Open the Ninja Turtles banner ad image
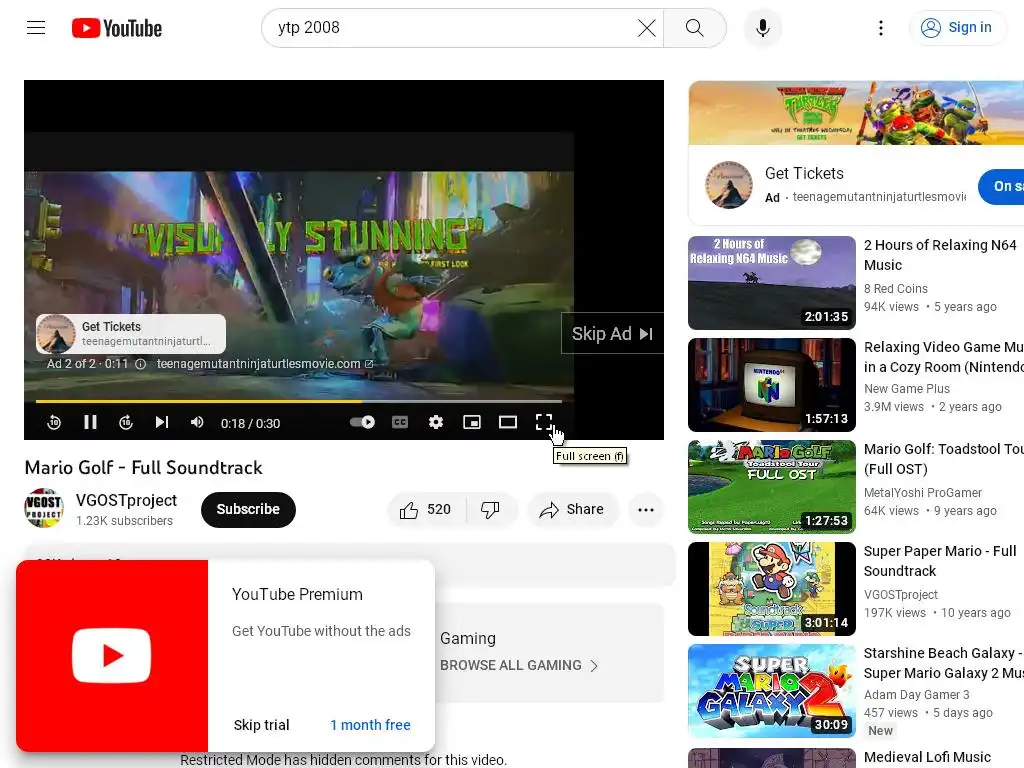Viewport: 1024px width, 768px height. click(x=856, y=113)
